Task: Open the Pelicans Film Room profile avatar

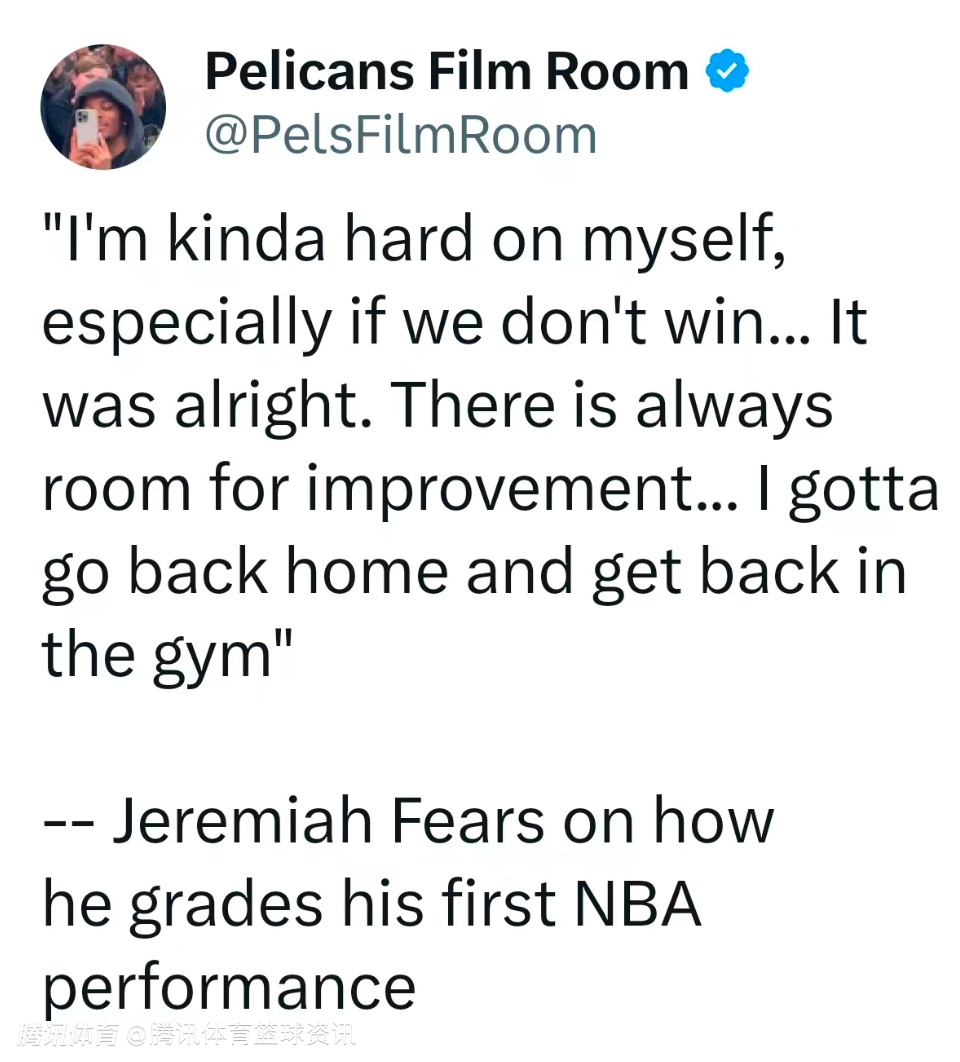Action: [x=103, y=106]
